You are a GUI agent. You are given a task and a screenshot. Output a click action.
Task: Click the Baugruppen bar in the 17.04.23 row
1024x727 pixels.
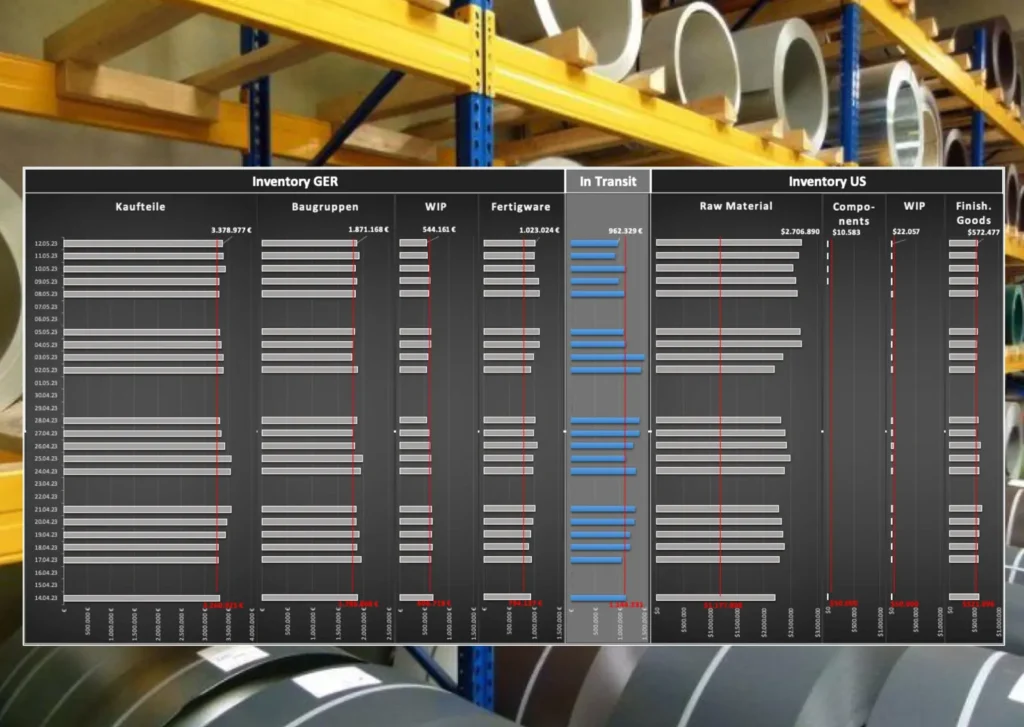(x=312, y=560)
